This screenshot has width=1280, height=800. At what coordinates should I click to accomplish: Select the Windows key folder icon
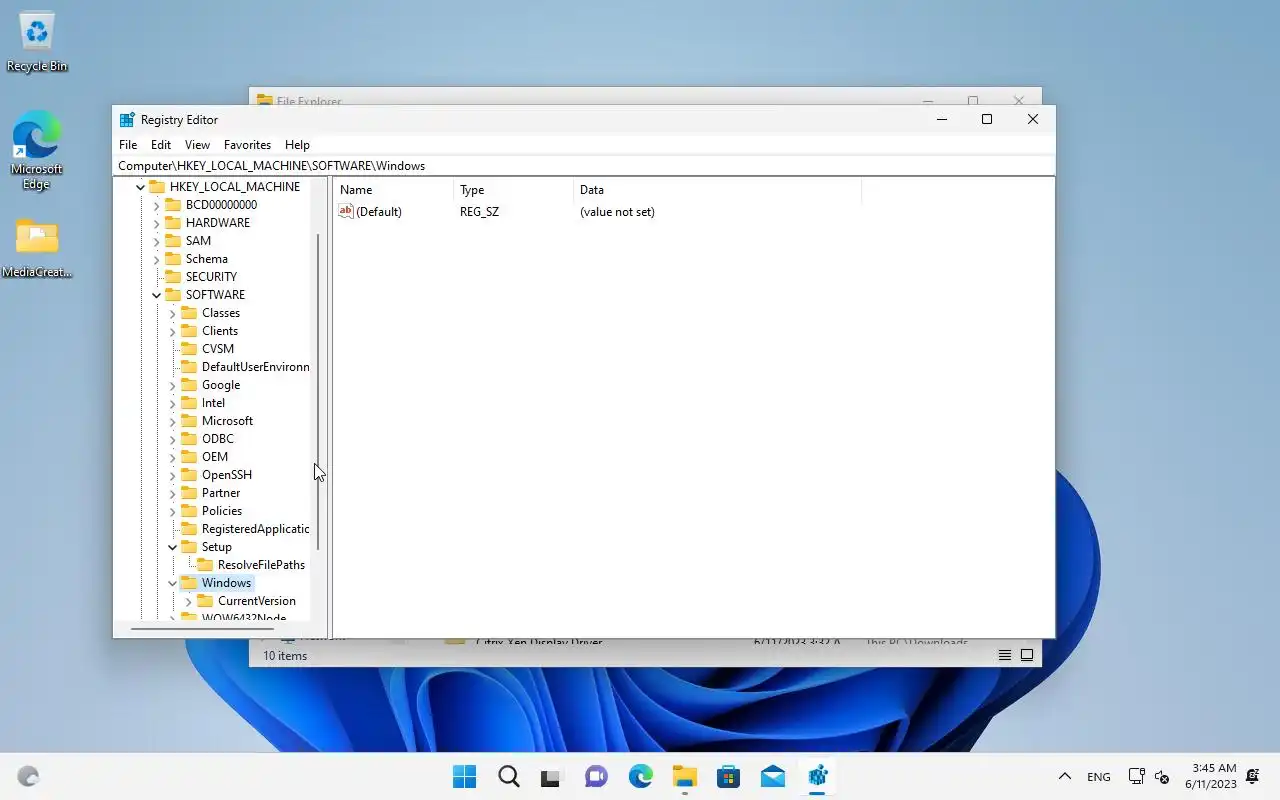tap(189, 583)
